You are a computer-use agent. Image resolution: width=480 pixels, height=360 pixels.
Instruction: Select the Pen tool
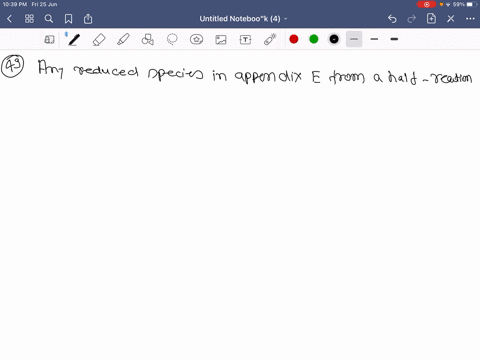click(x=74, y=40)
